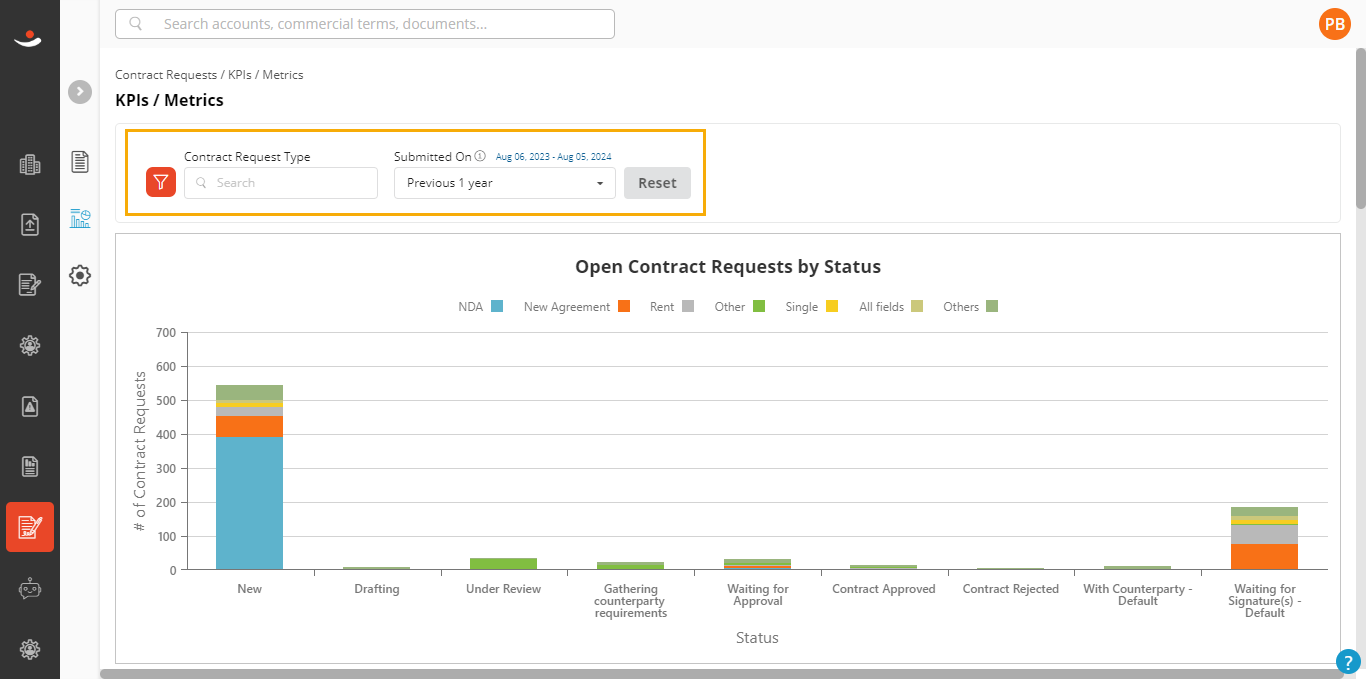
Task: Open the buildings accounts icon in sidebar
Action: pos(30,165)
